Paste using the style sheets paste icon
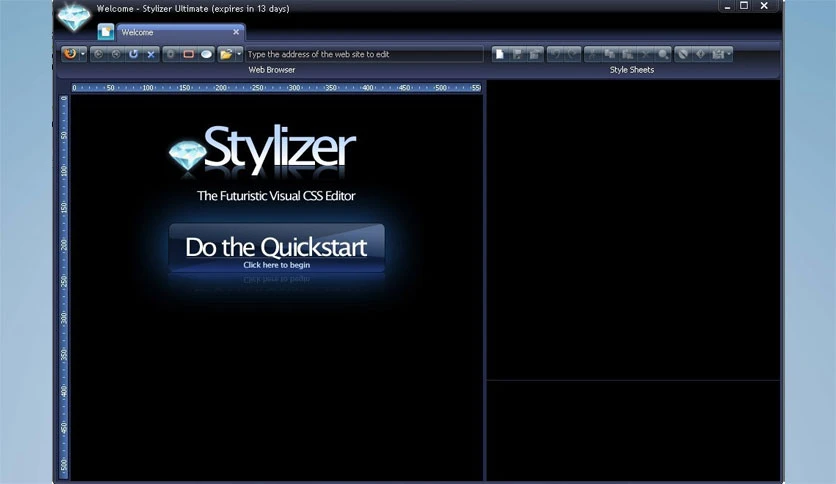836x484 pixels. point(628,54)
